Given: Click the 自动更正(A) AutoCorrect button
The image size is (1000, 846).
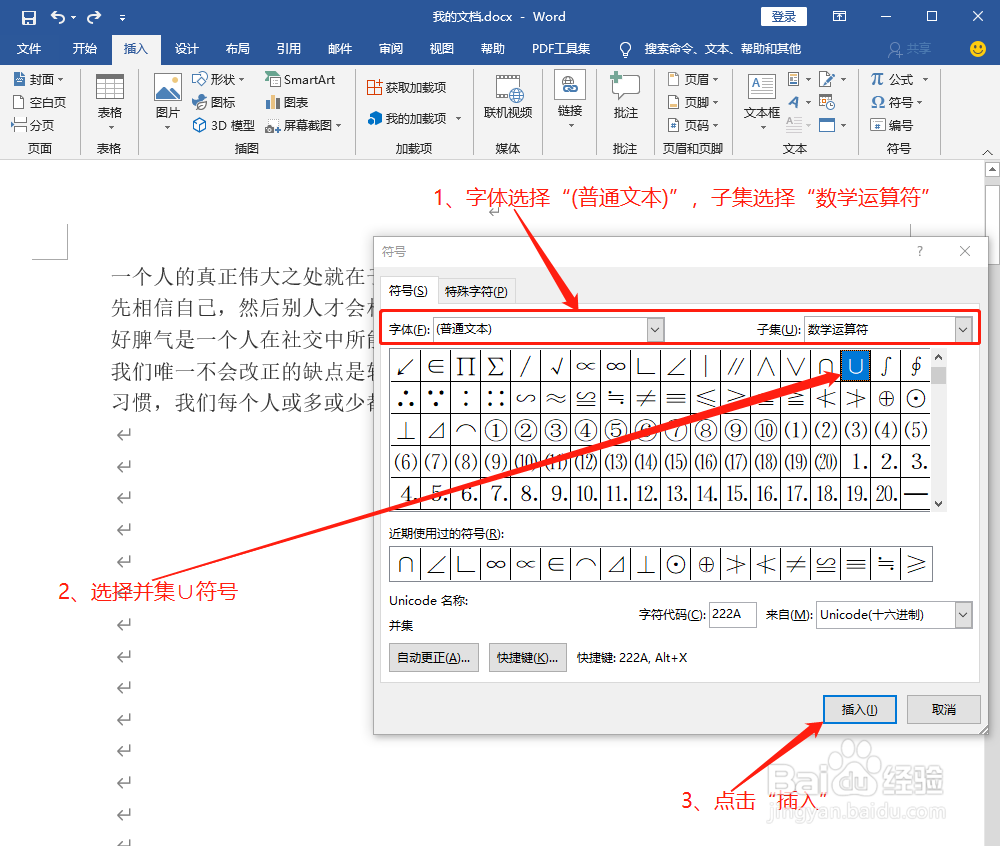Looking at the screenshot, I should [434, 657].
